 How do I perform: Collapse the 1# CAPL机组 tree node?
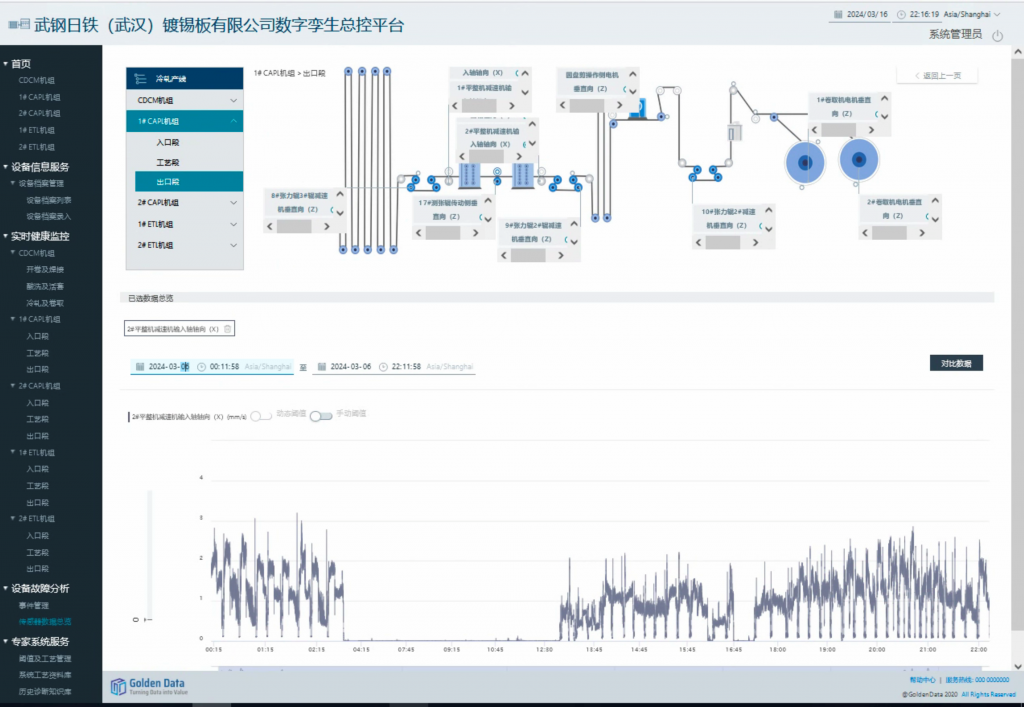(234, 121)
